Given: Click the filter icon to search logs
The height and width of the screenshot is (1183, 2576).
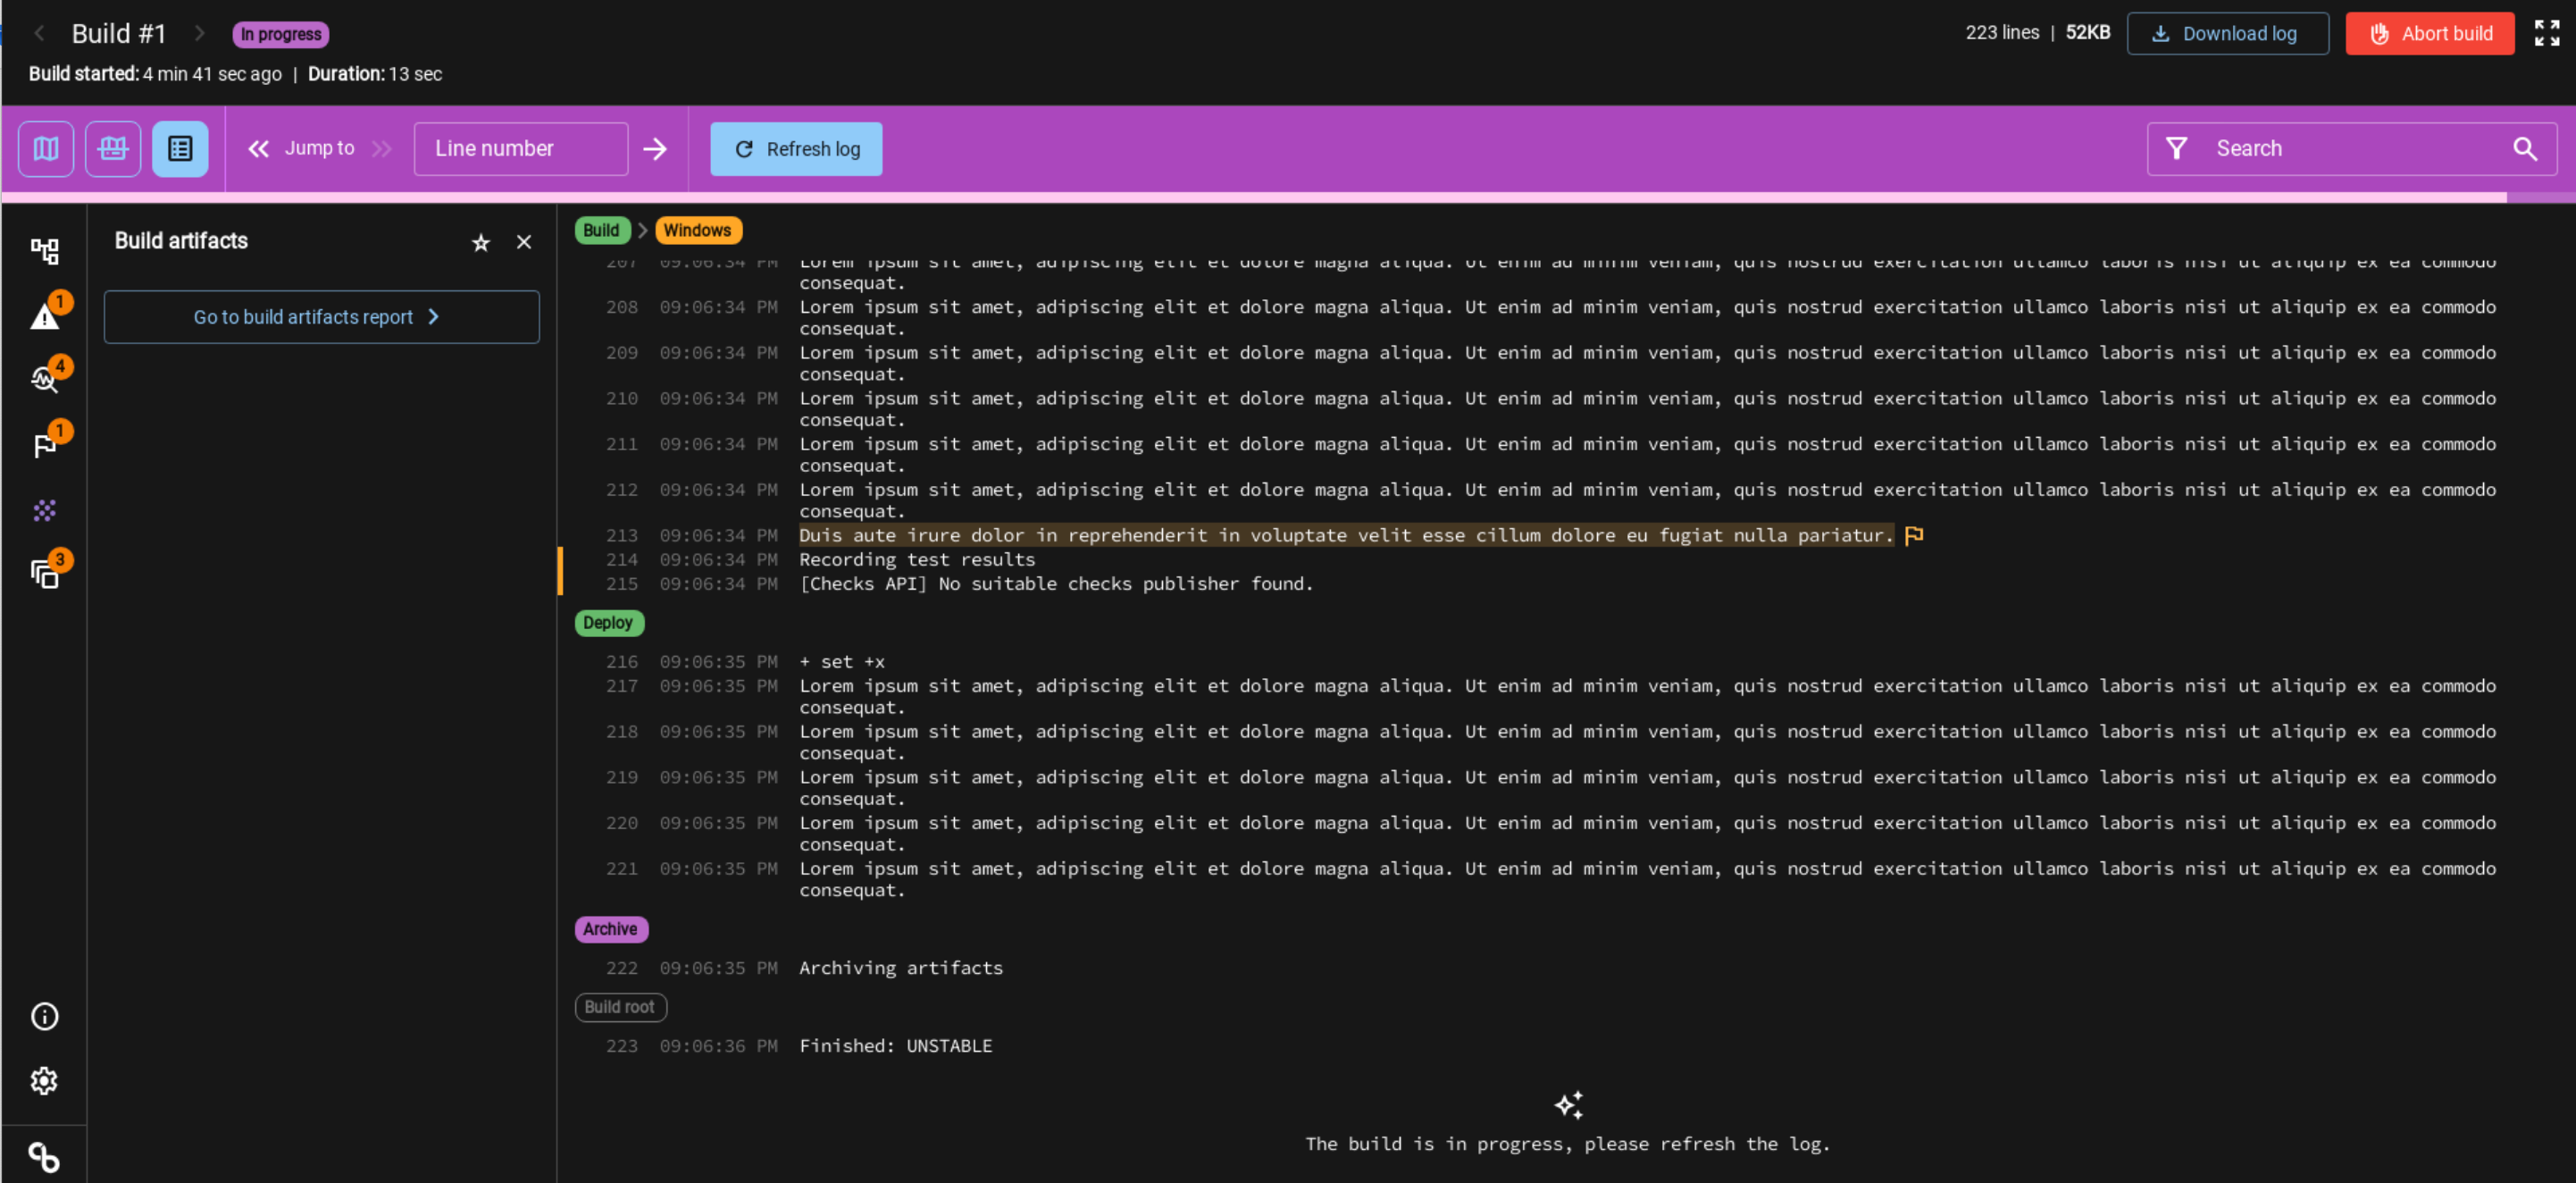Looking at the screenshot, I should click(x=2177, y=148).
